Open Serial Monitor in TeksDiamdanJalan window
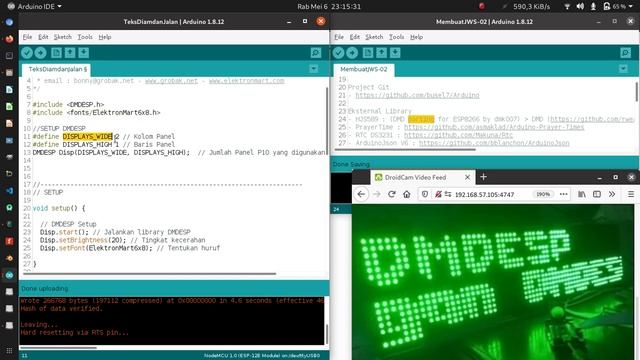This screenshot has width=640, height=360. tap(316, 53)
